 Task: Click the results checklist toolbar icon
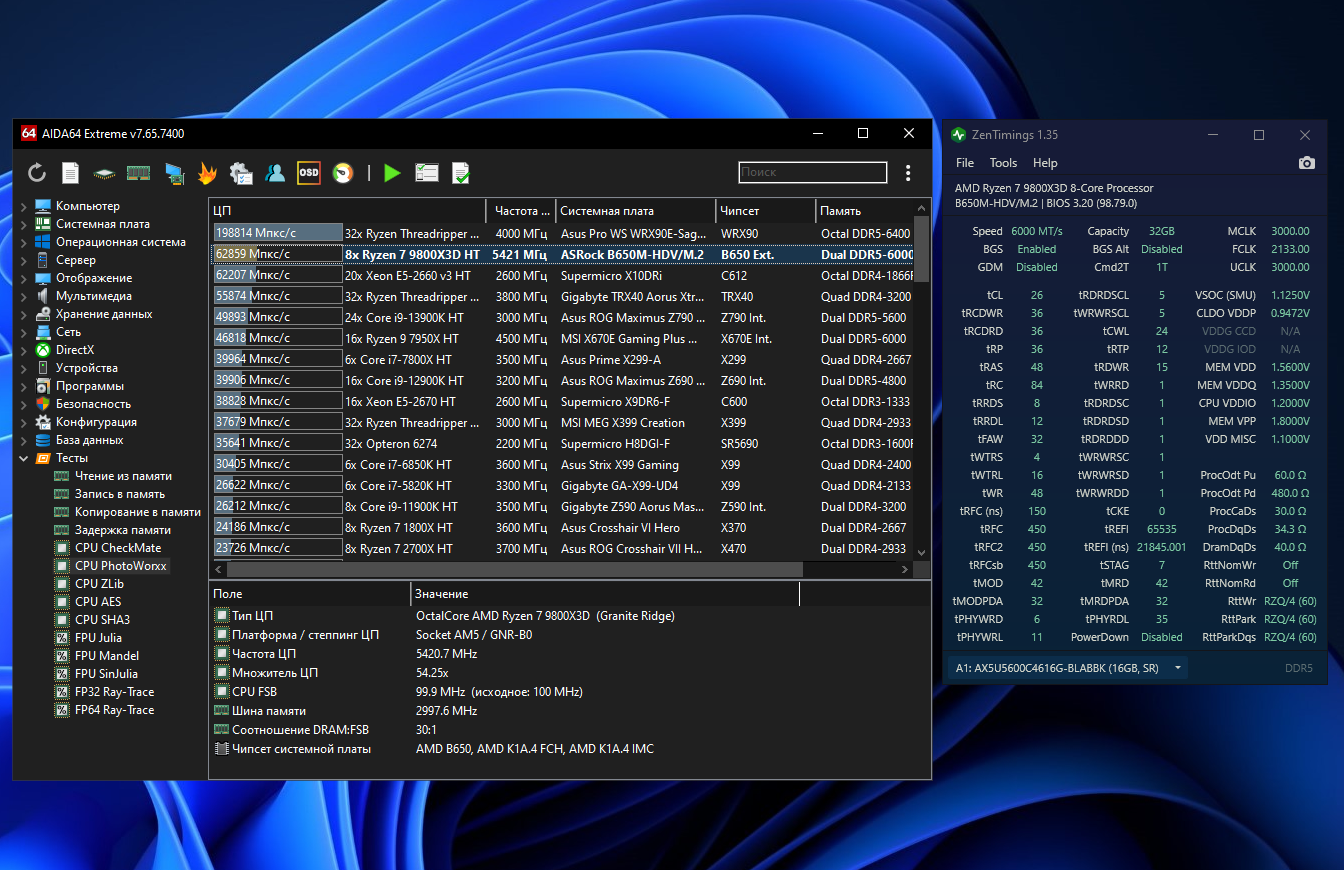[427, 173]
